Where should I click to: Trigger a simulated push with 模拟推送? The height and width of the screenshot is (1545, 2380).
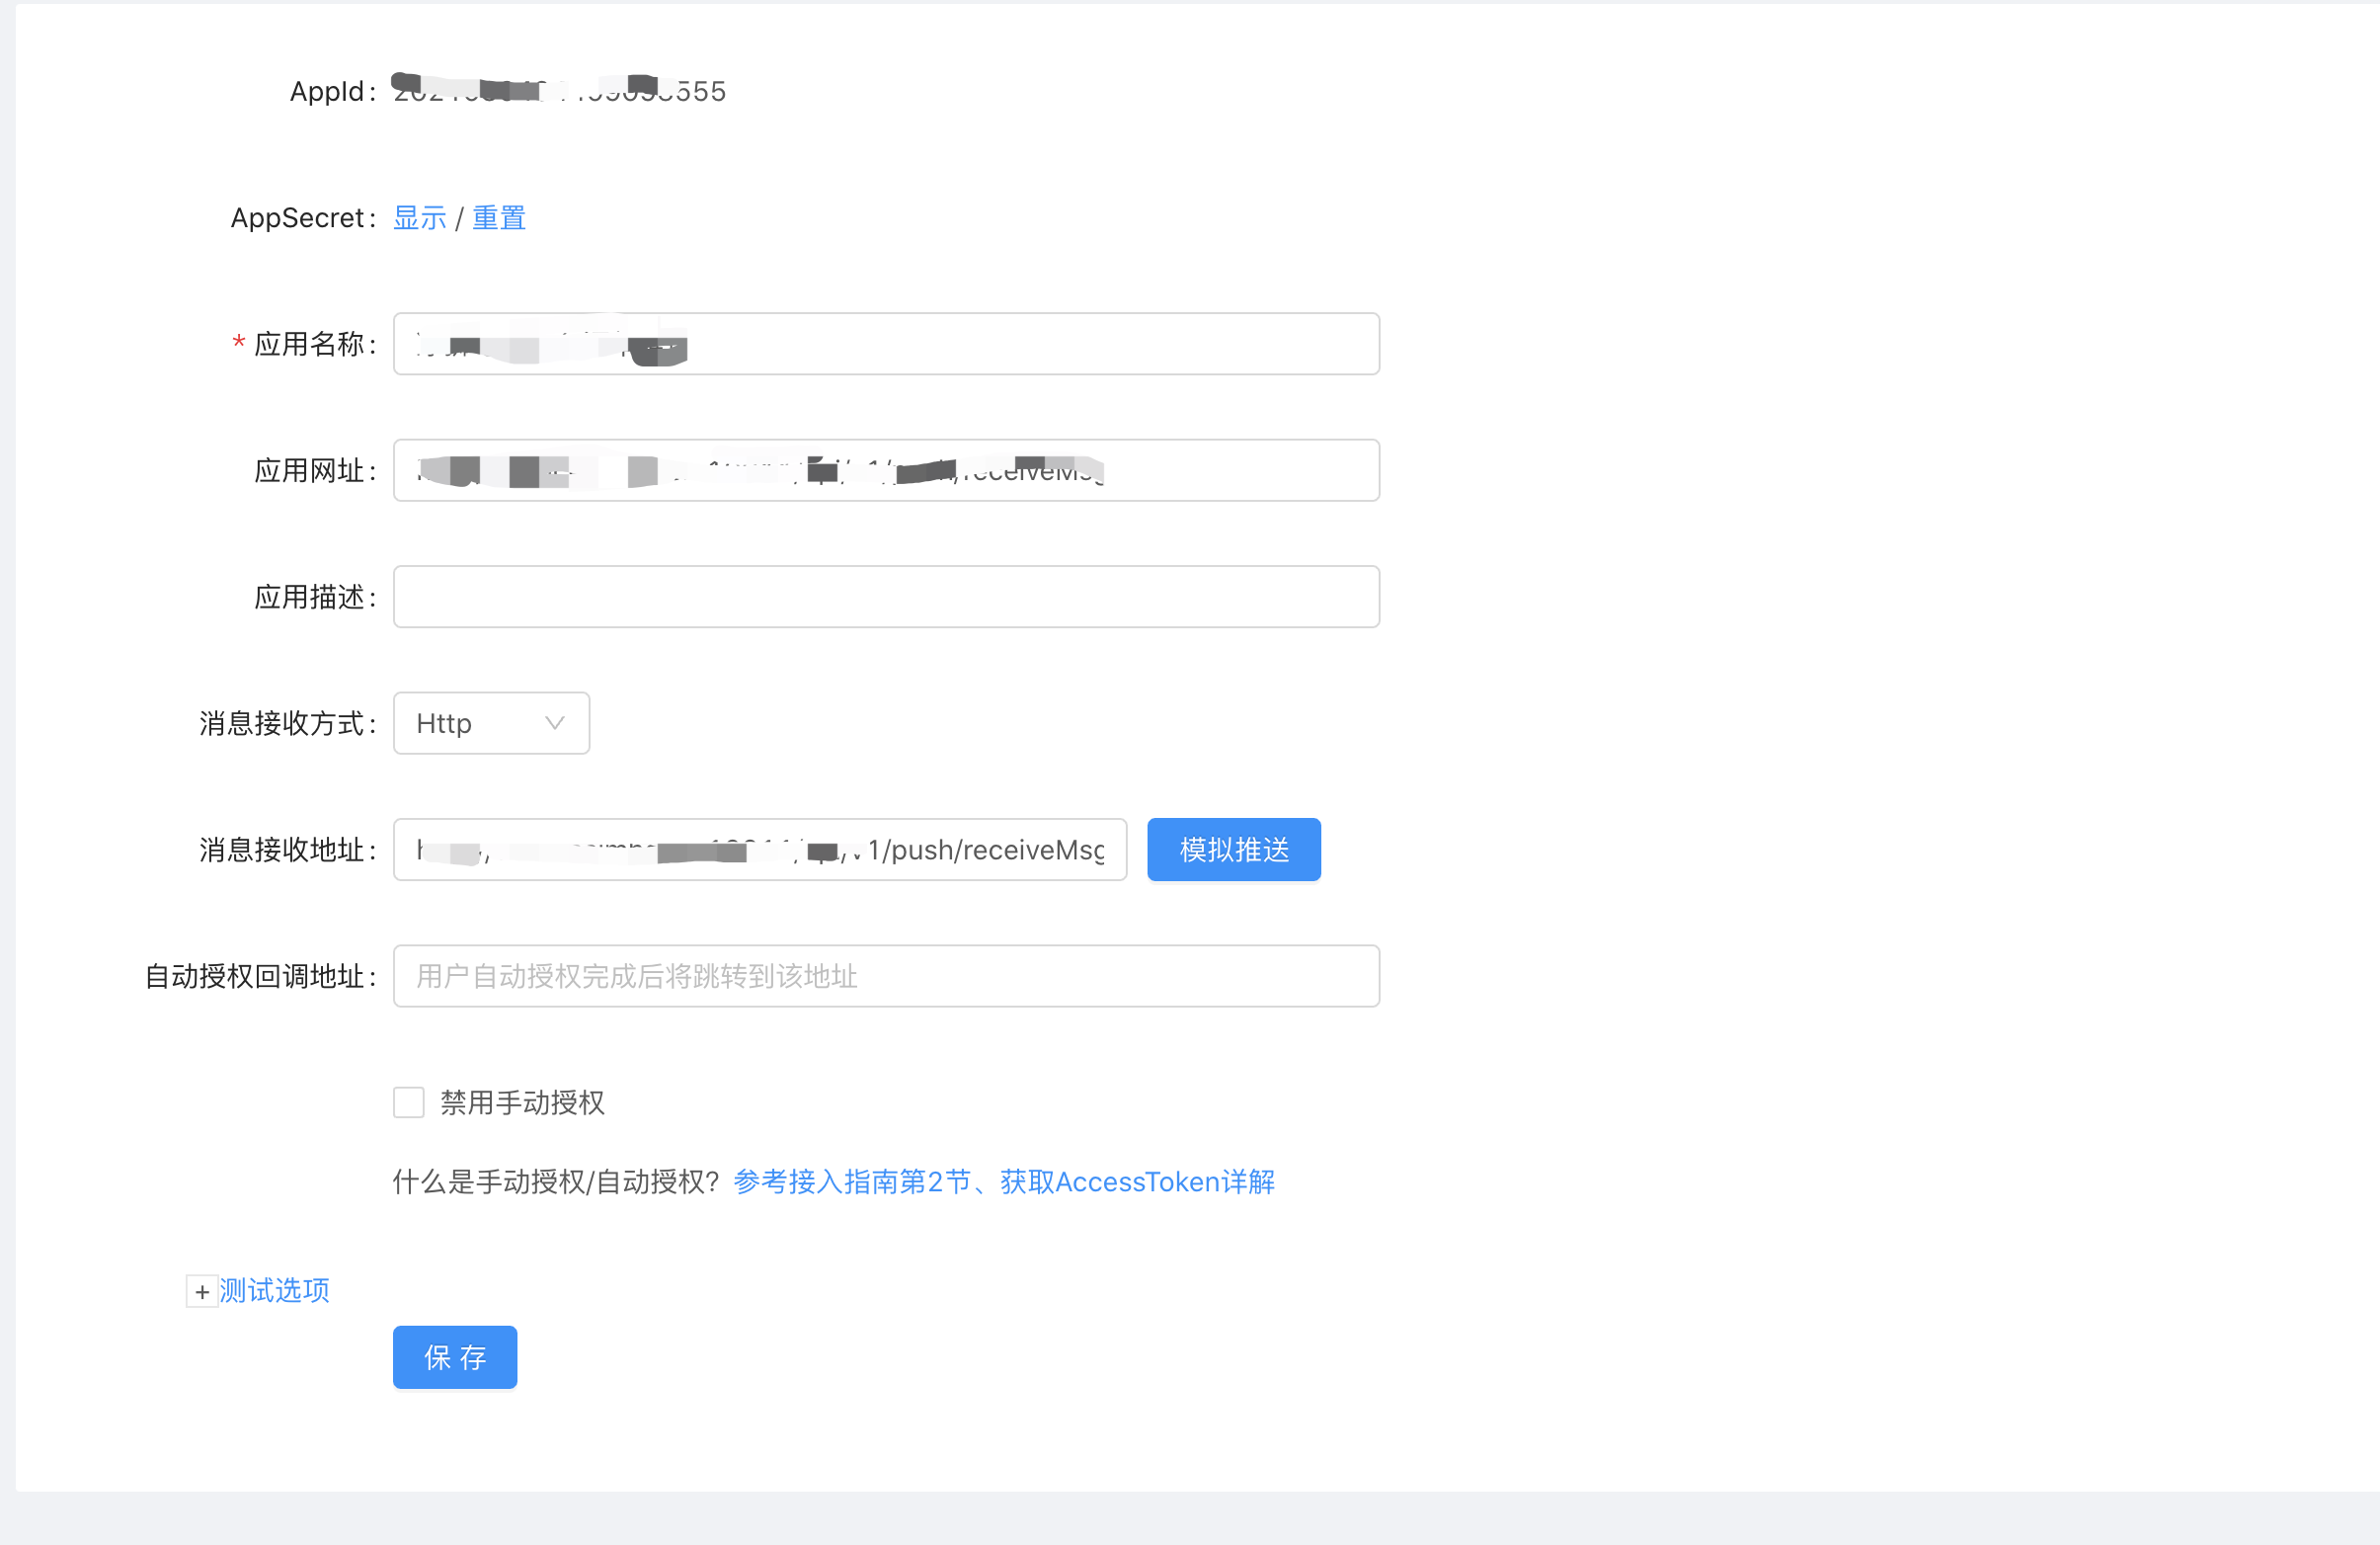tap(1233, 849)
